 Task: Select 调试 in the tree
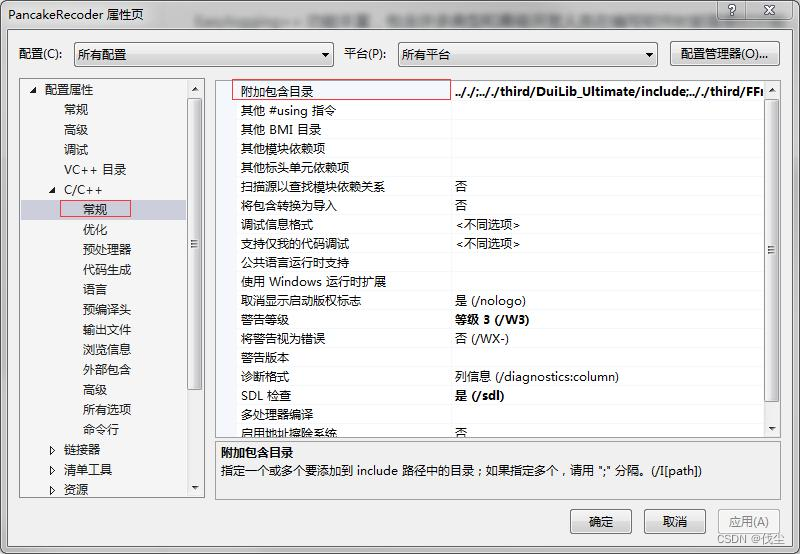(x=76, y=149)
